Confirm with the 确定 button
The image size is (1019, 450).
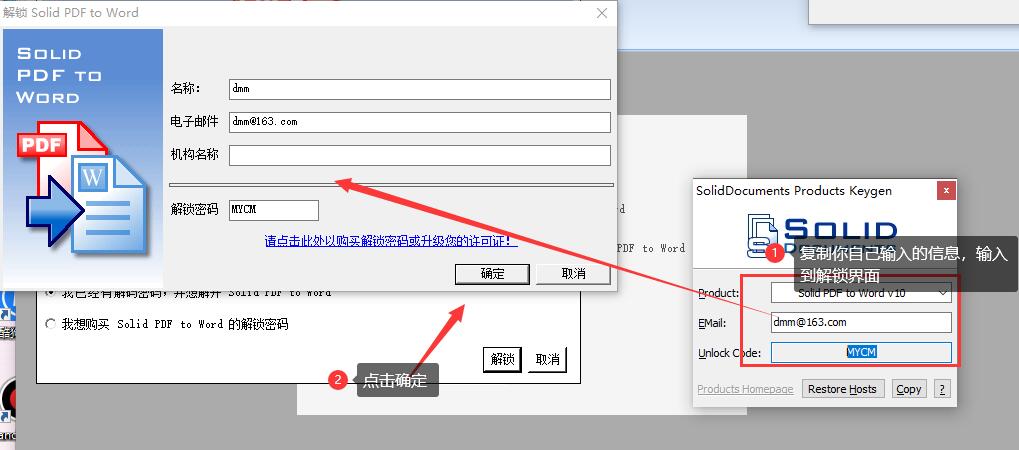click(492, 274)
